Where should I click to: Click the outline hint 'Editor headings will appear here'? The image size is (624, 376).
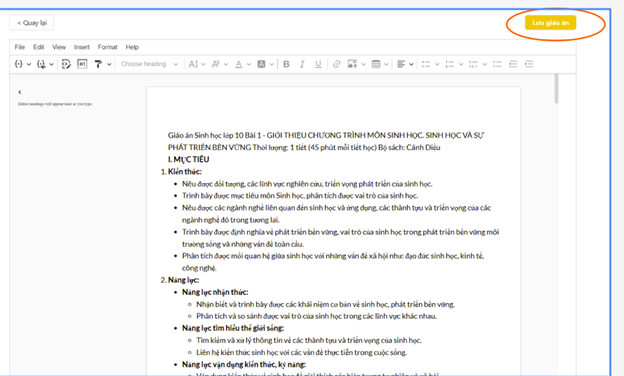click(55, 104)
